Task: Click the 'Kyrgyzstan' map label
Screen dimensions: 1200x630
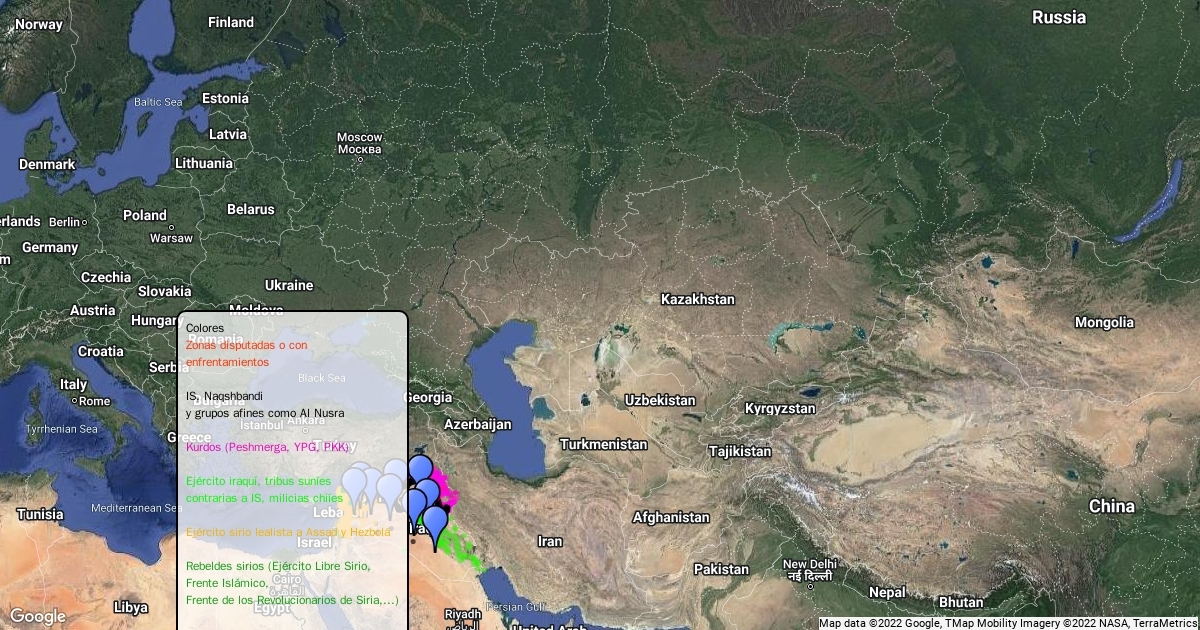Action: (782, 408)
